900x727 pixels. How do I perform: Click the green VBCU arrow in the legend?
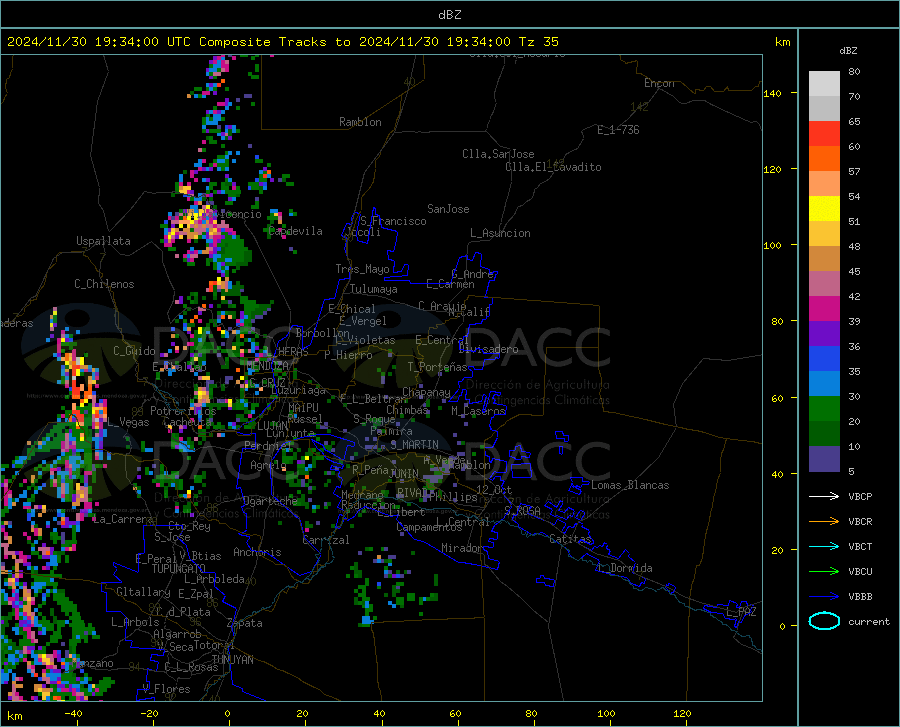(x=824, y=572)
